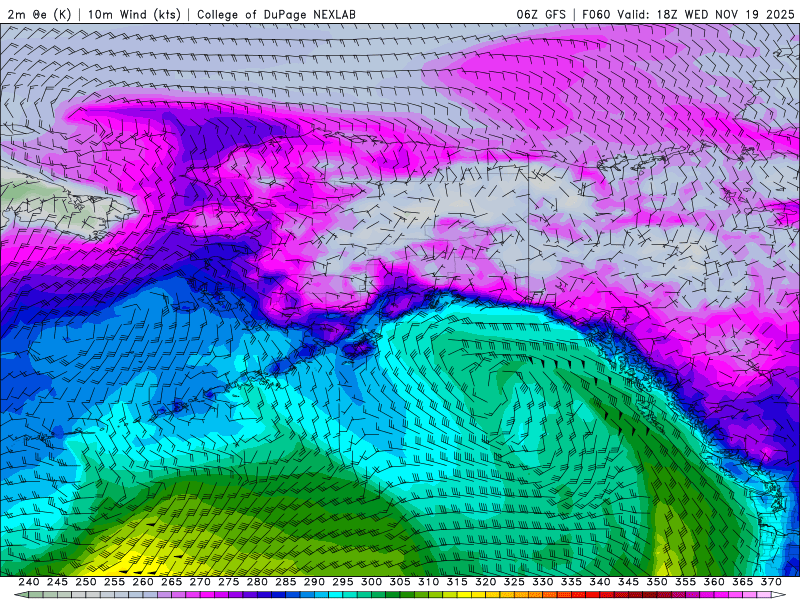The image size is (800, 600).
Task: Click the 265 value on the color scale
Action: click(171, 582)
